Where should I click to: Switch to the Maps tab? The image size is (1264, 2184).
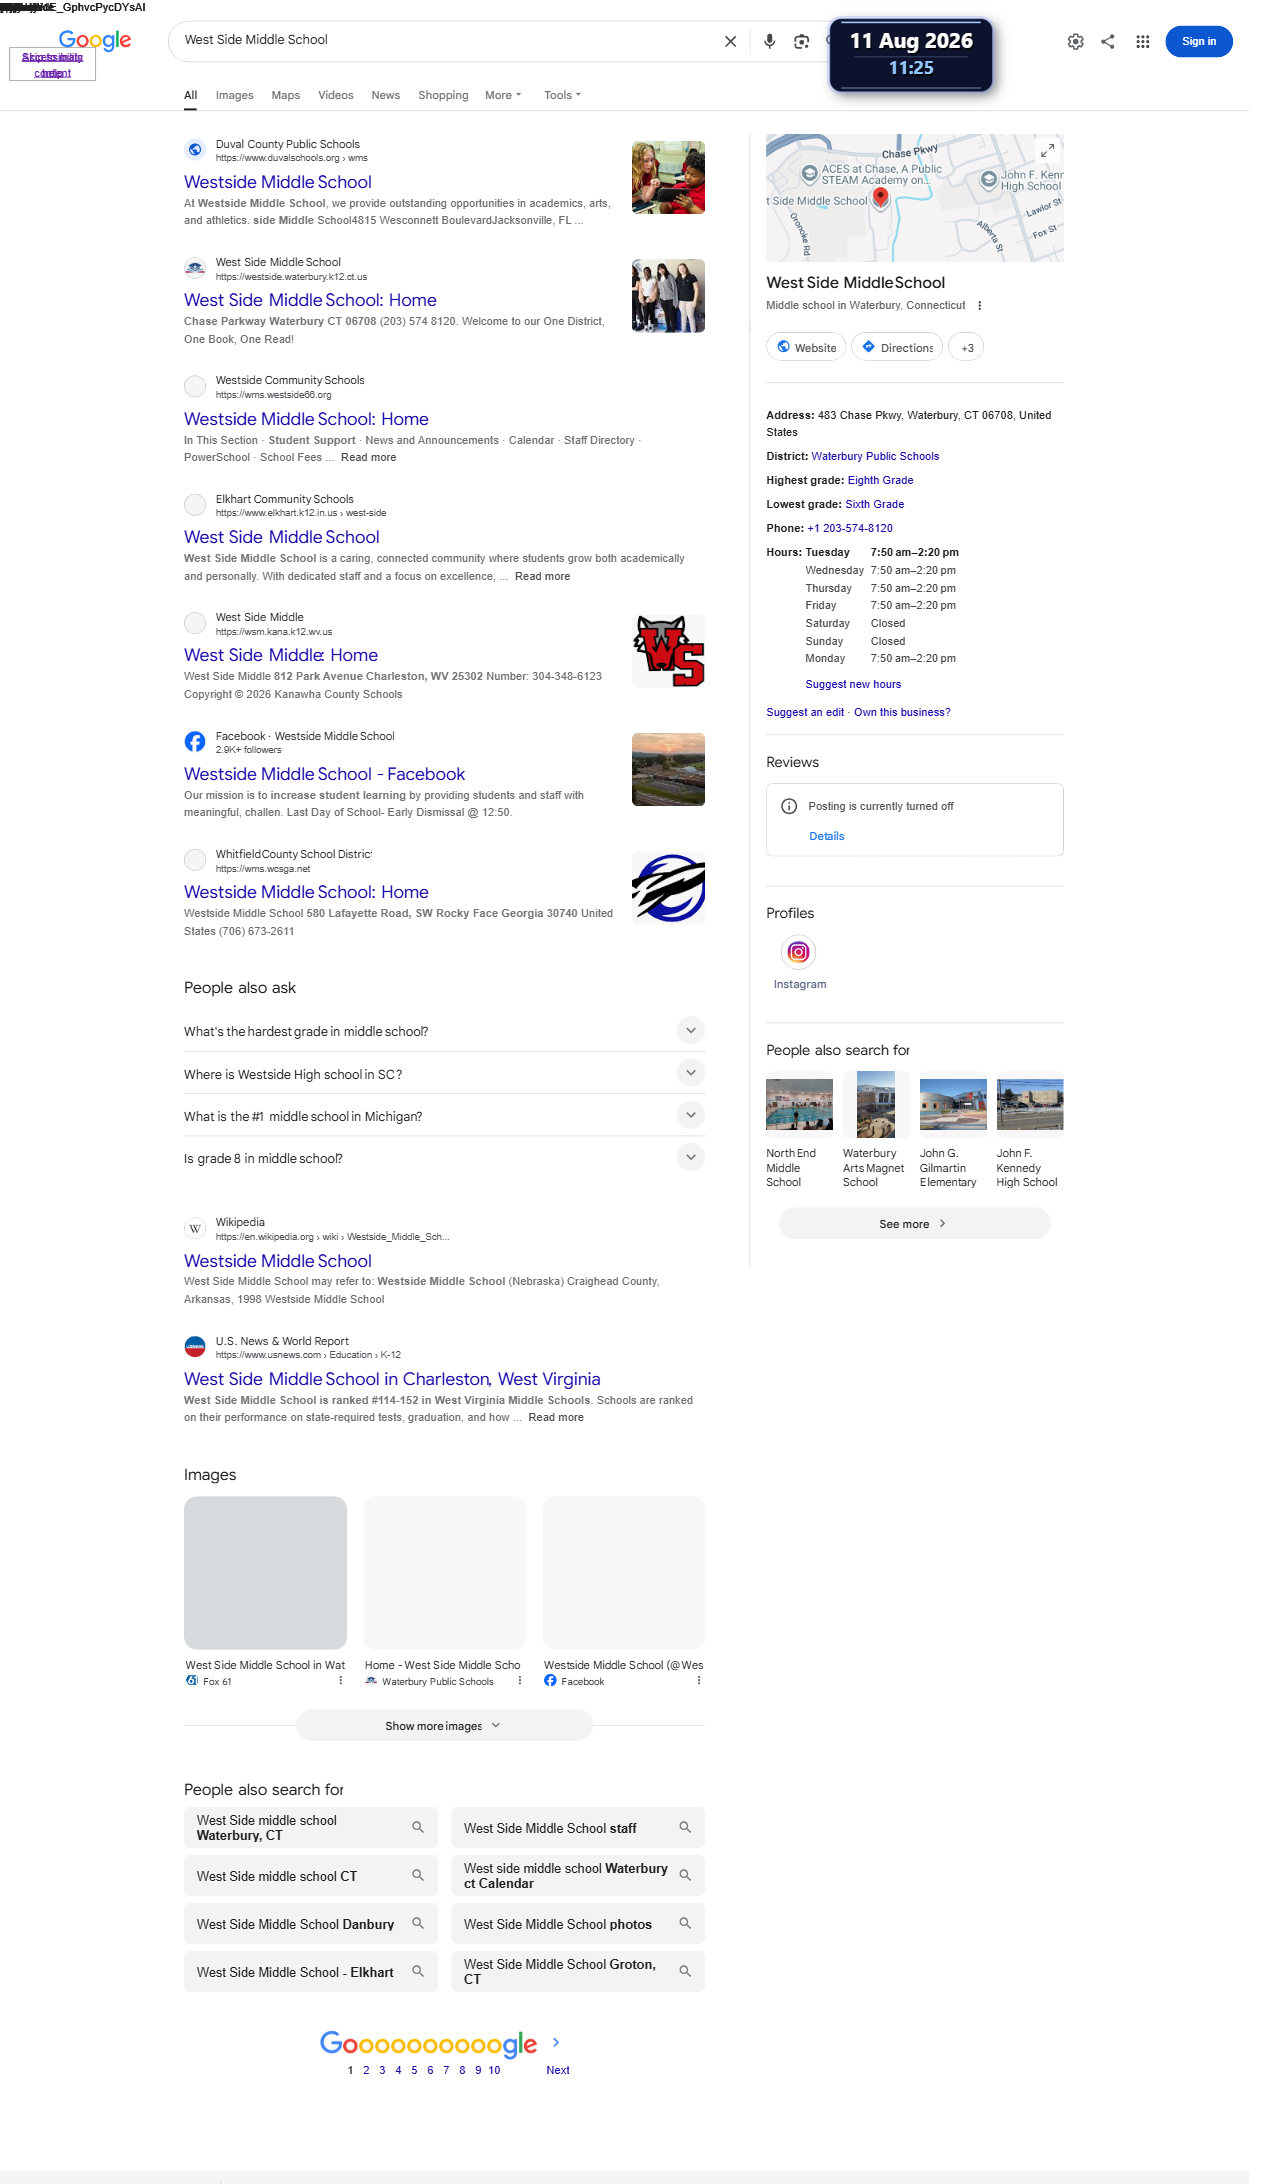(x=285, y=95)
